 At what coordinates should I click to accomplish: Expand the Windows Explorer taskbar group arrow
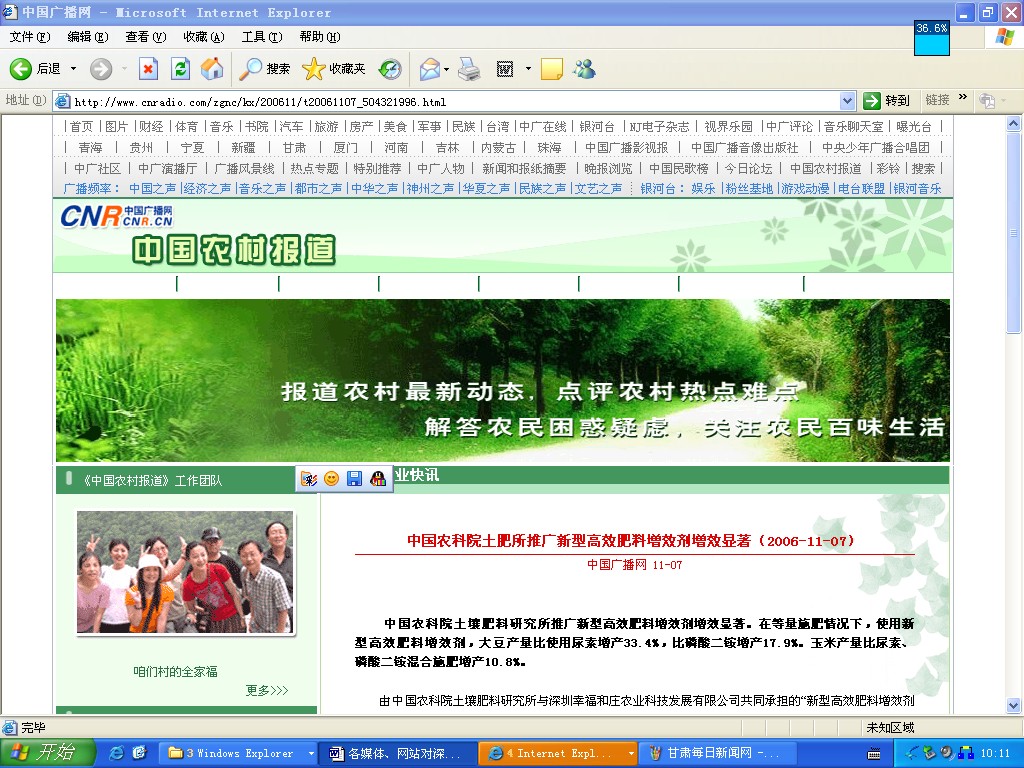point(311,753)
